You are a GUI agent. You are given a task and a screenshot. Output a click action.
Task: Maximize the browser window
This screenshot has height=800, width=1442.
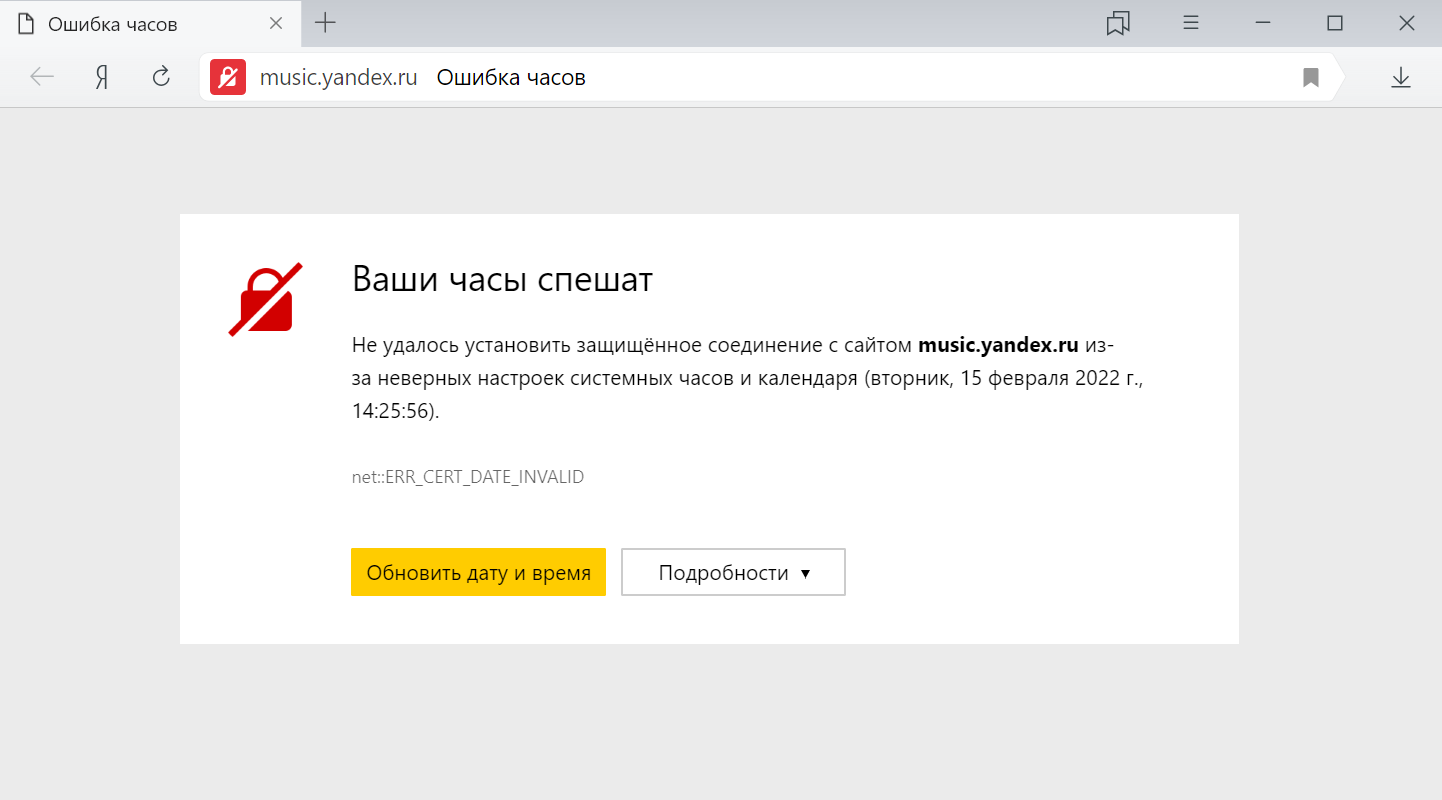(x=1334, y=23)
